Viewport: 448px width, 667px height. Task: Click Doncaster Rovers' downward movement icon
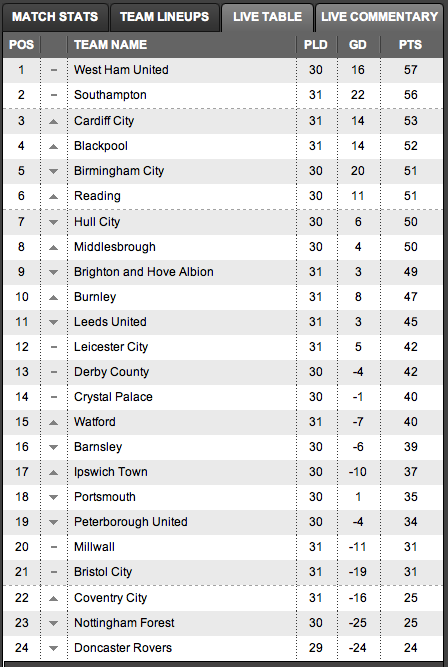[x=53, y=648]
